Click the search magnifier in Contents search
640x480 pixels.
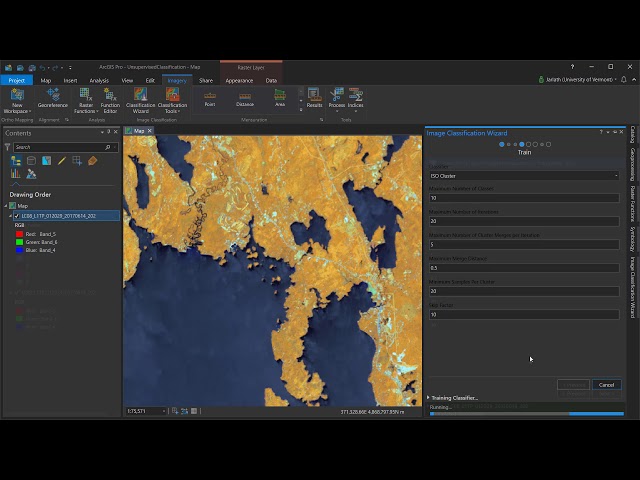108,147
